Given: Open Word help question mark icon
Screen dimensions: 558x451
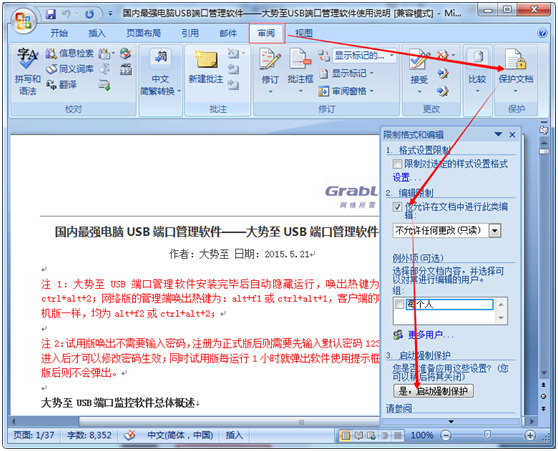Looking at the screenshot, I should pos(542,33).
